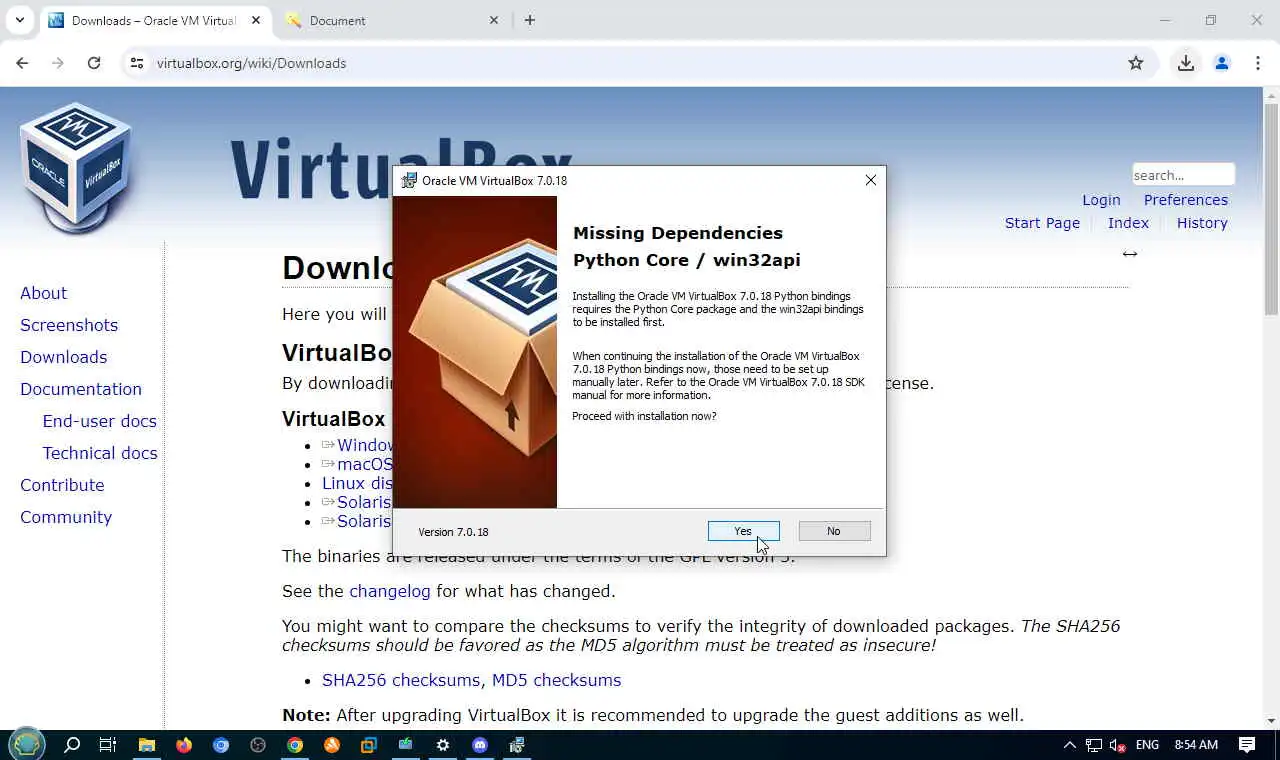
Task: Open Documentation in the sidebar
Action: tap(81, 389)
